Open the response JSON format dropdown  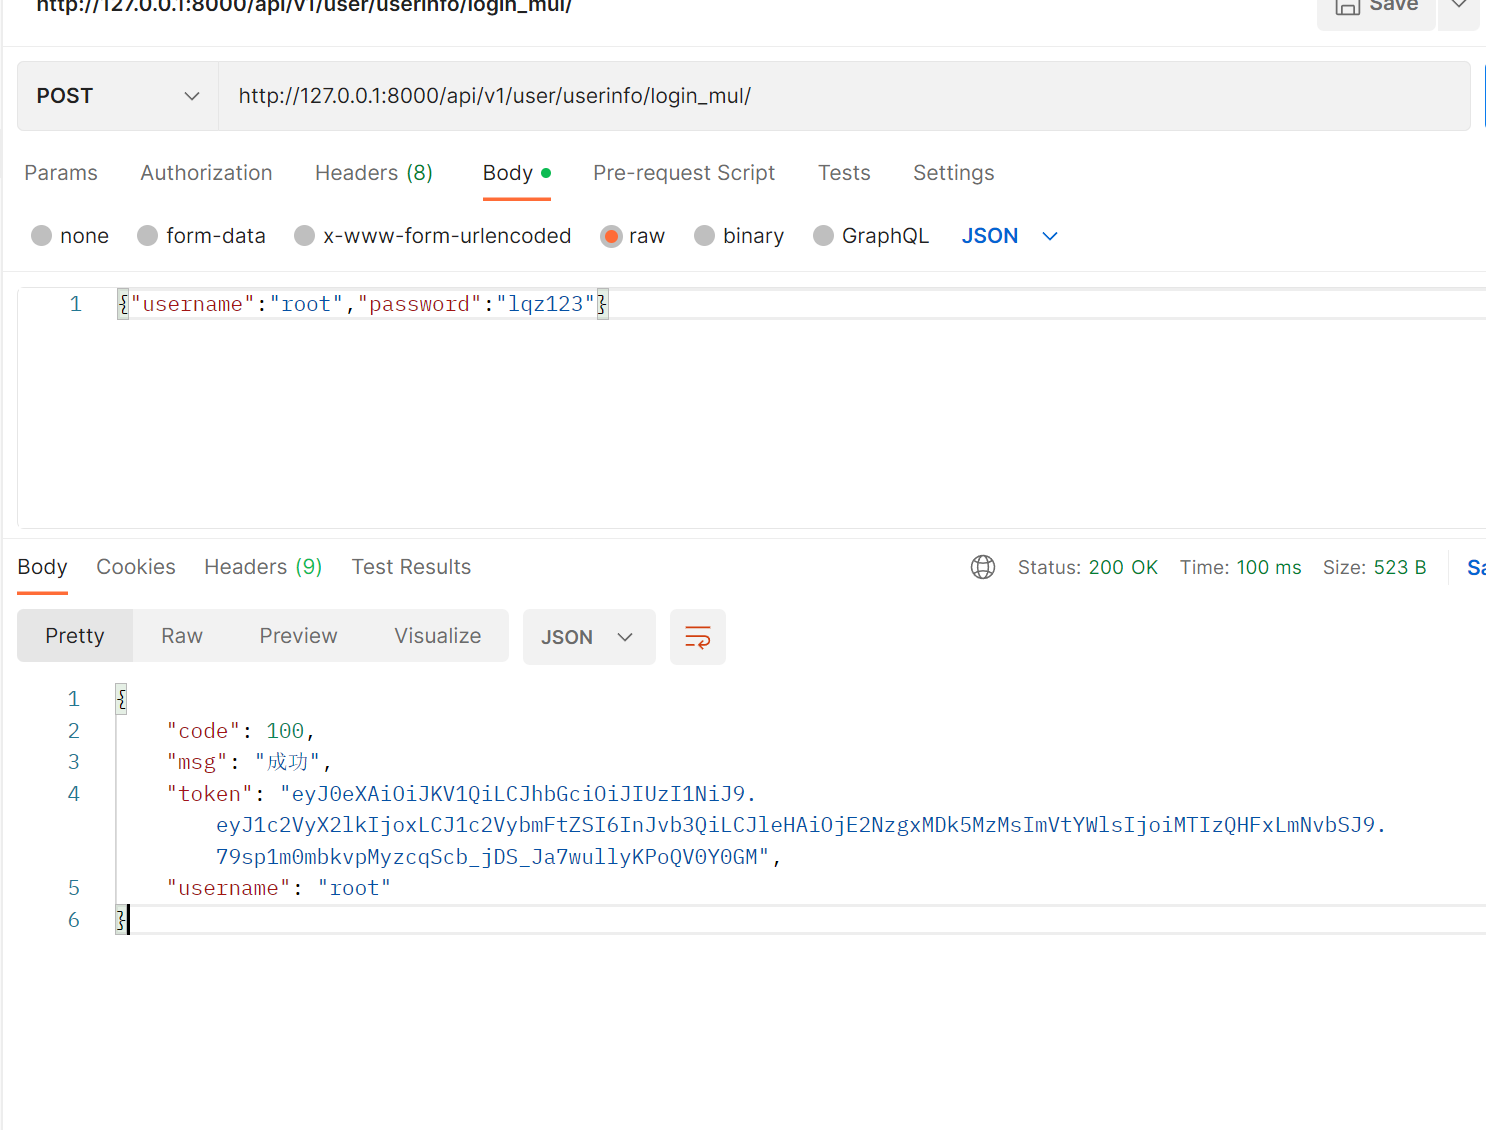pyautogui.click(x=589, y=637)
